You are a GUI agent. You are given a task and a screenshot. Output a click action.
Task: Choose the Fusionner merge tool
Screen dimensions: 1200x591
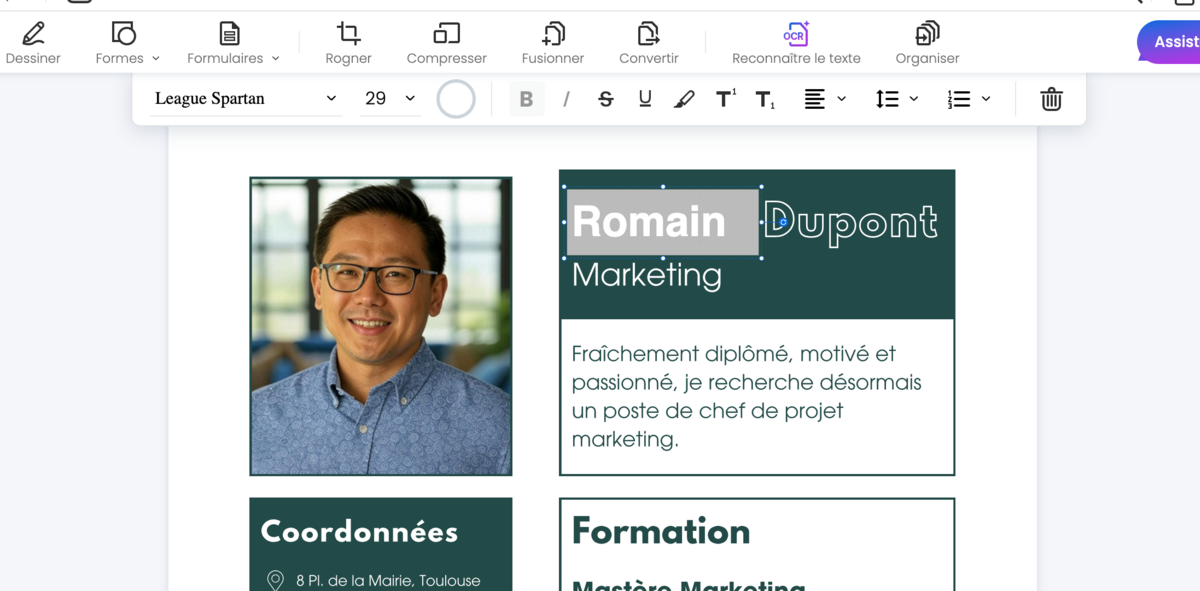coord(553,43)
